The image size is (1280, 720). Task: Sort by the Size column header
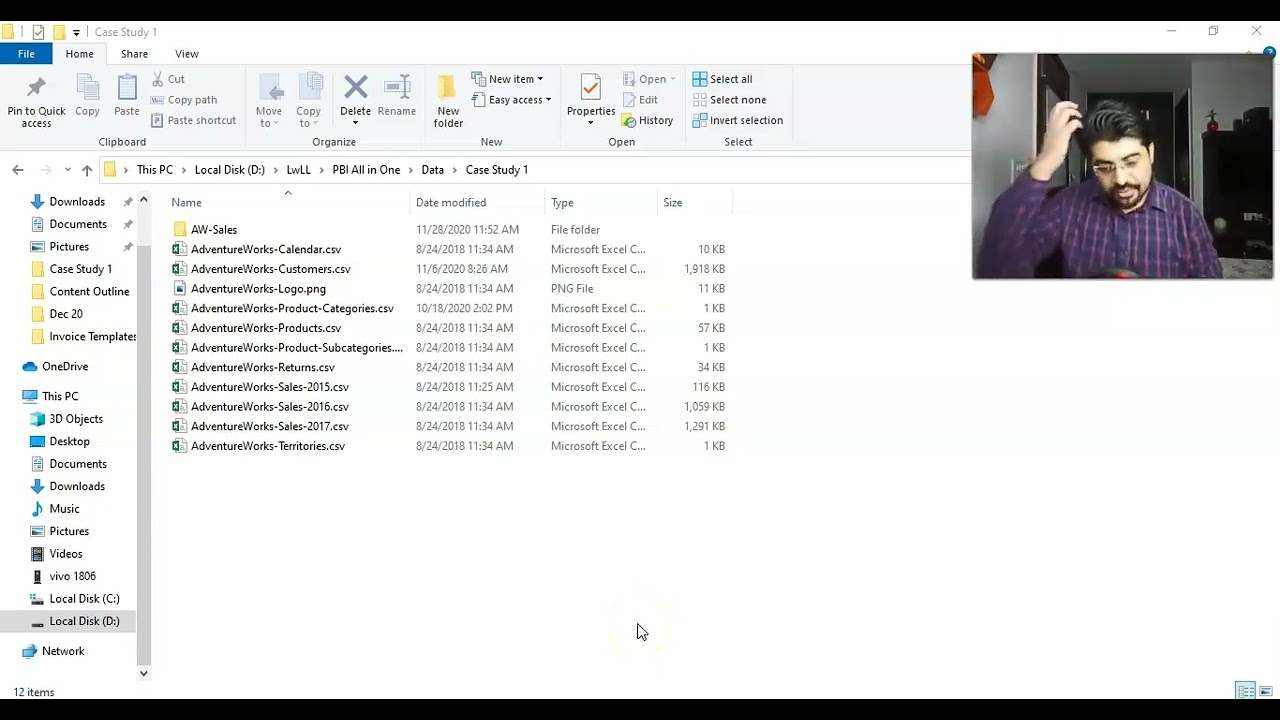click(x=695, y=203)
